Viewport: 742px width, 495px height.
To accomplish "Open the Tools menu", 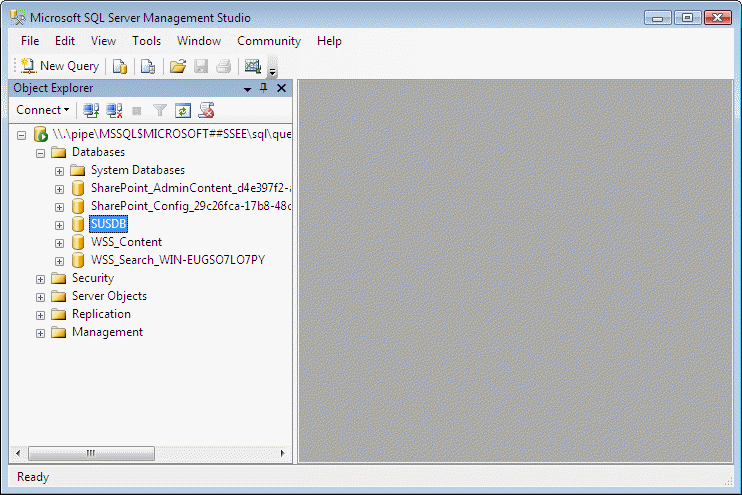I will click(146, 41).
